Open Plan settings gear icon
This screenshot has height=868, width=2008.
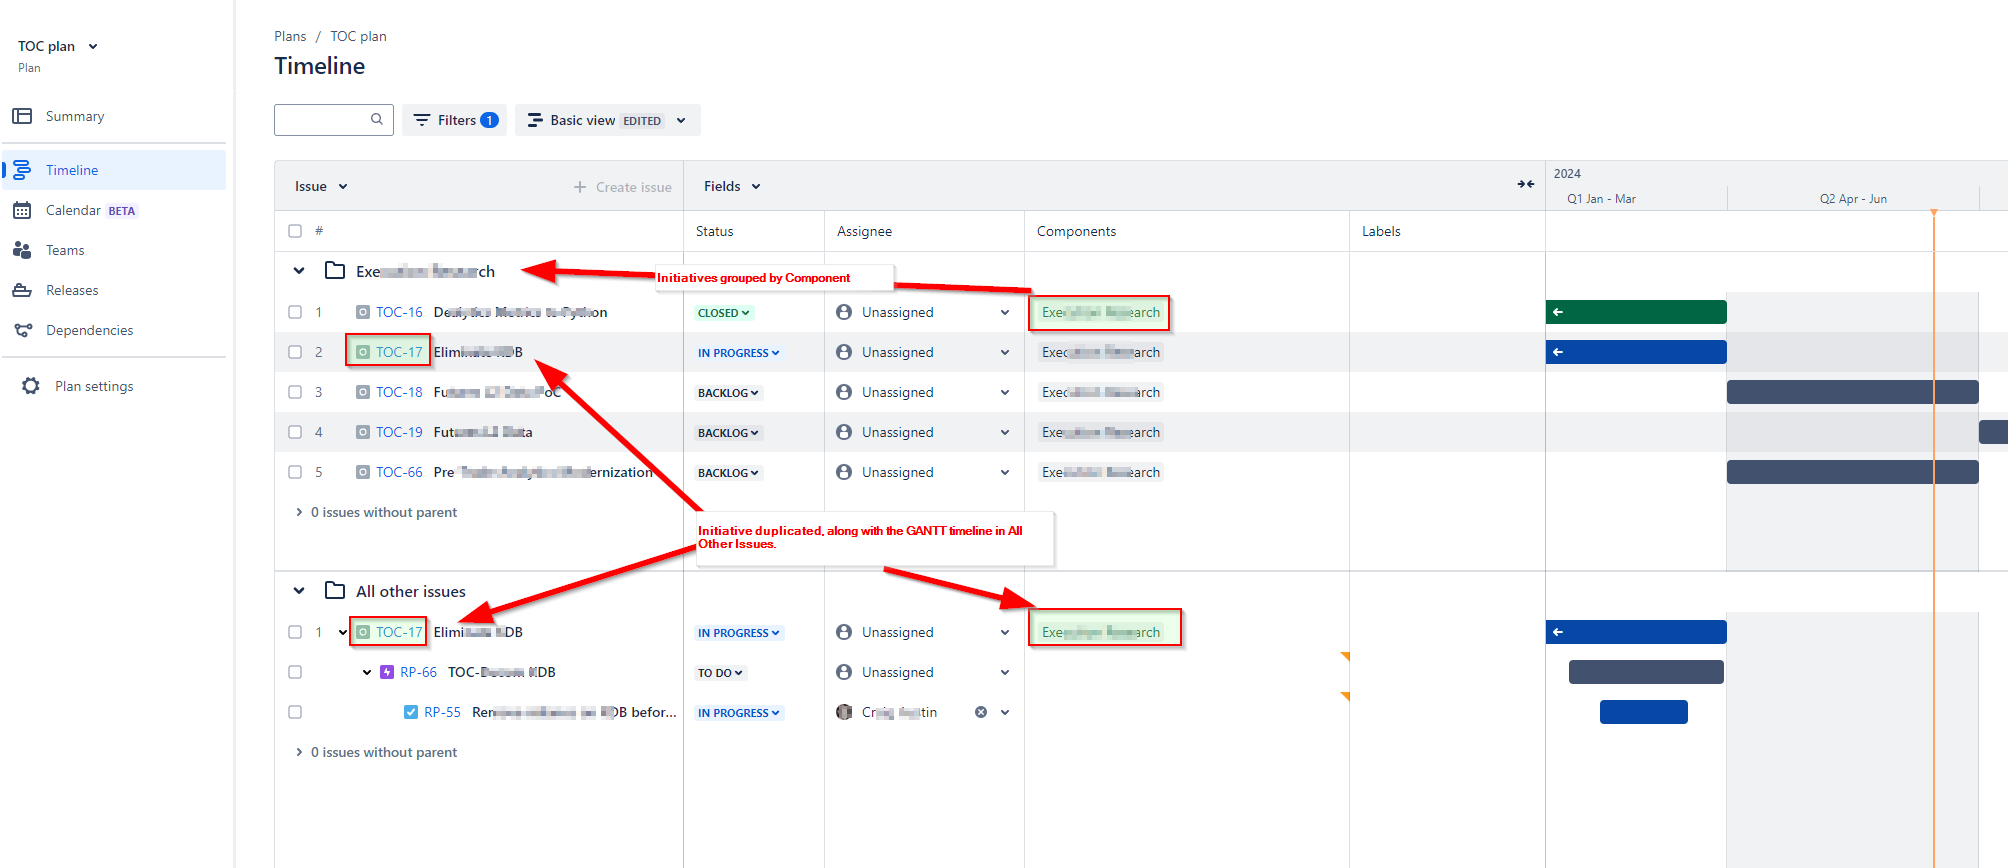point(31,386)
